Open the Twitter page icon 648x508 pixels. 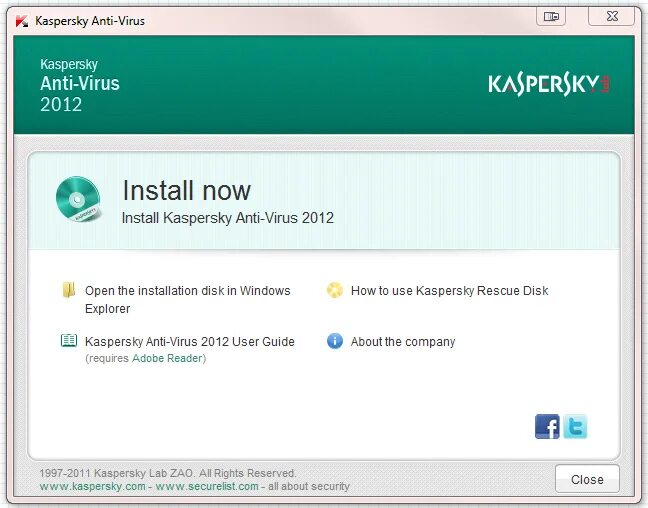575,426
